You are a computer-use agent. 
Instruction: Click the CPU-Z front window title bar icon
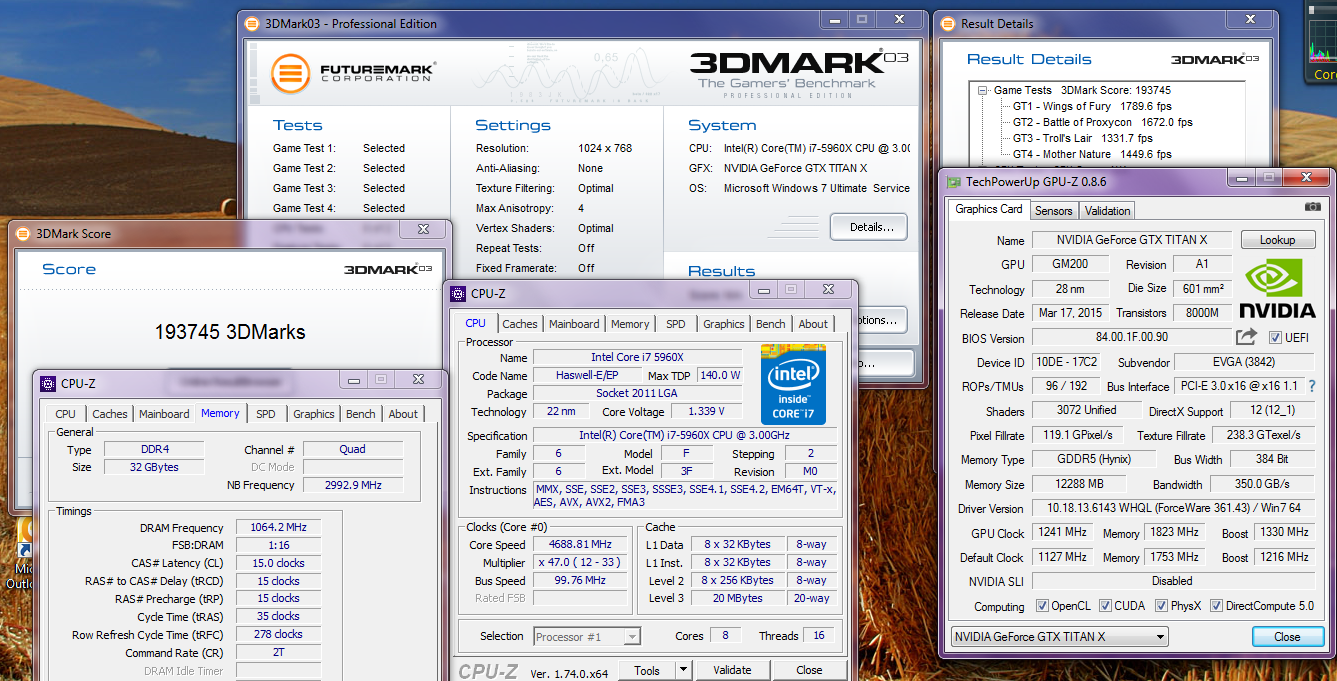click(458, 294)
